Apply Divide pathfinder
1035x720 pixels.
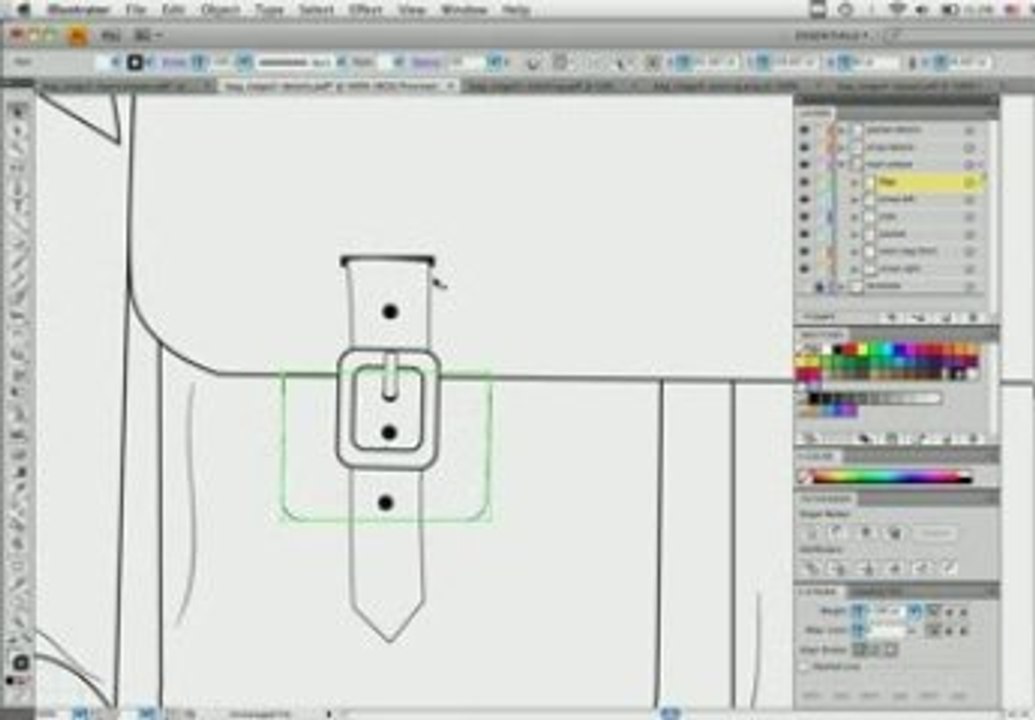[x=811, y=567]
